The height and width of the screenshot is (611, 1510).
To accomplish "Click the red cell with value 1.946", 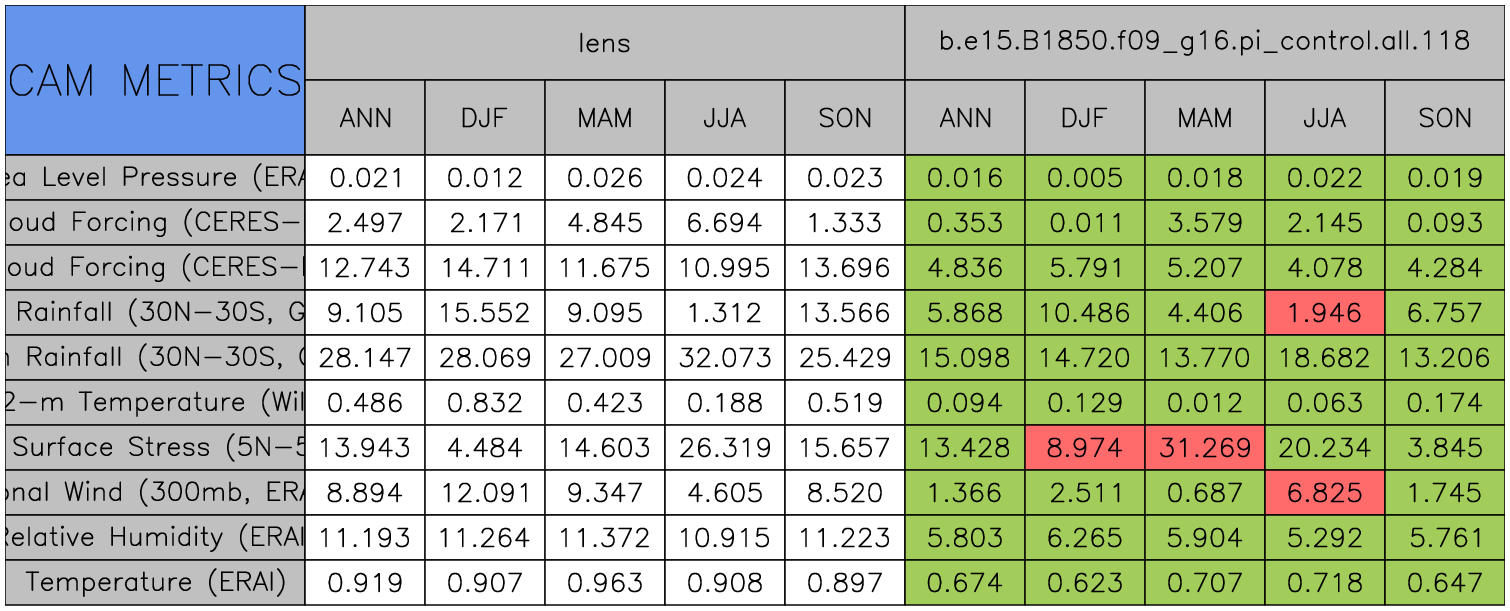I will (1324, 313).
